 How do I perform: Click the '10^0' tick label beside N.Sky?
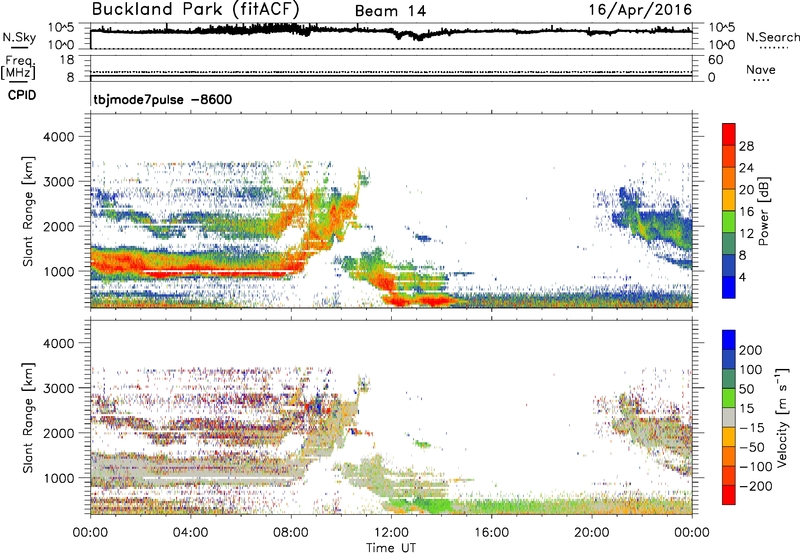(x=61, y=45)
